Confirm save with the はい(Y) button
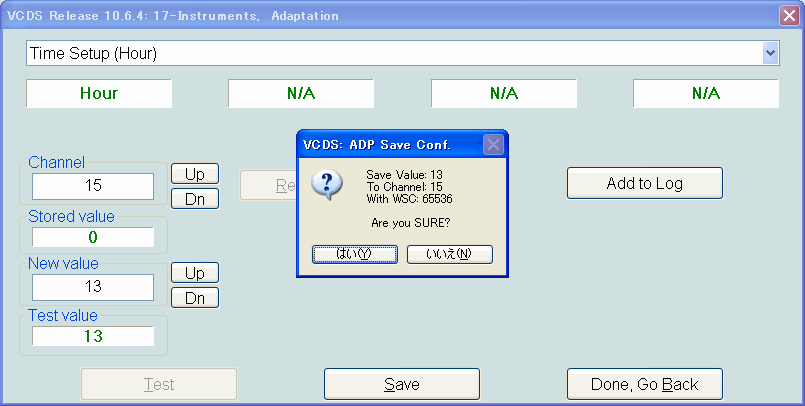The image size is (805, 406). [355, 254]
